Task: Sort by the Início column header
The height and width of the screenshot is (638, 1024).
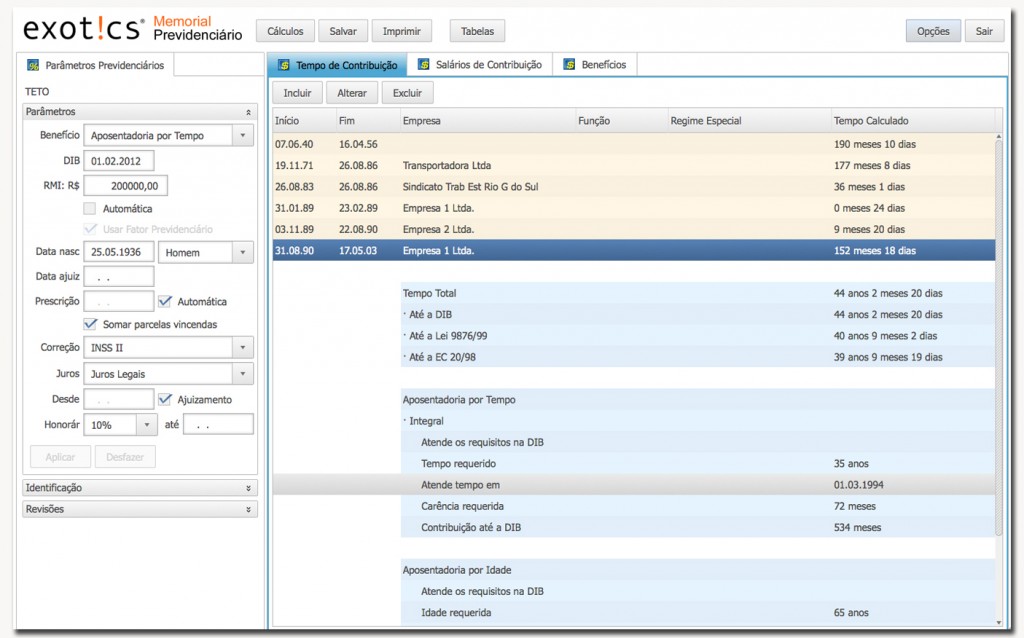Action: pyautogui.click(x=304, y=121)
